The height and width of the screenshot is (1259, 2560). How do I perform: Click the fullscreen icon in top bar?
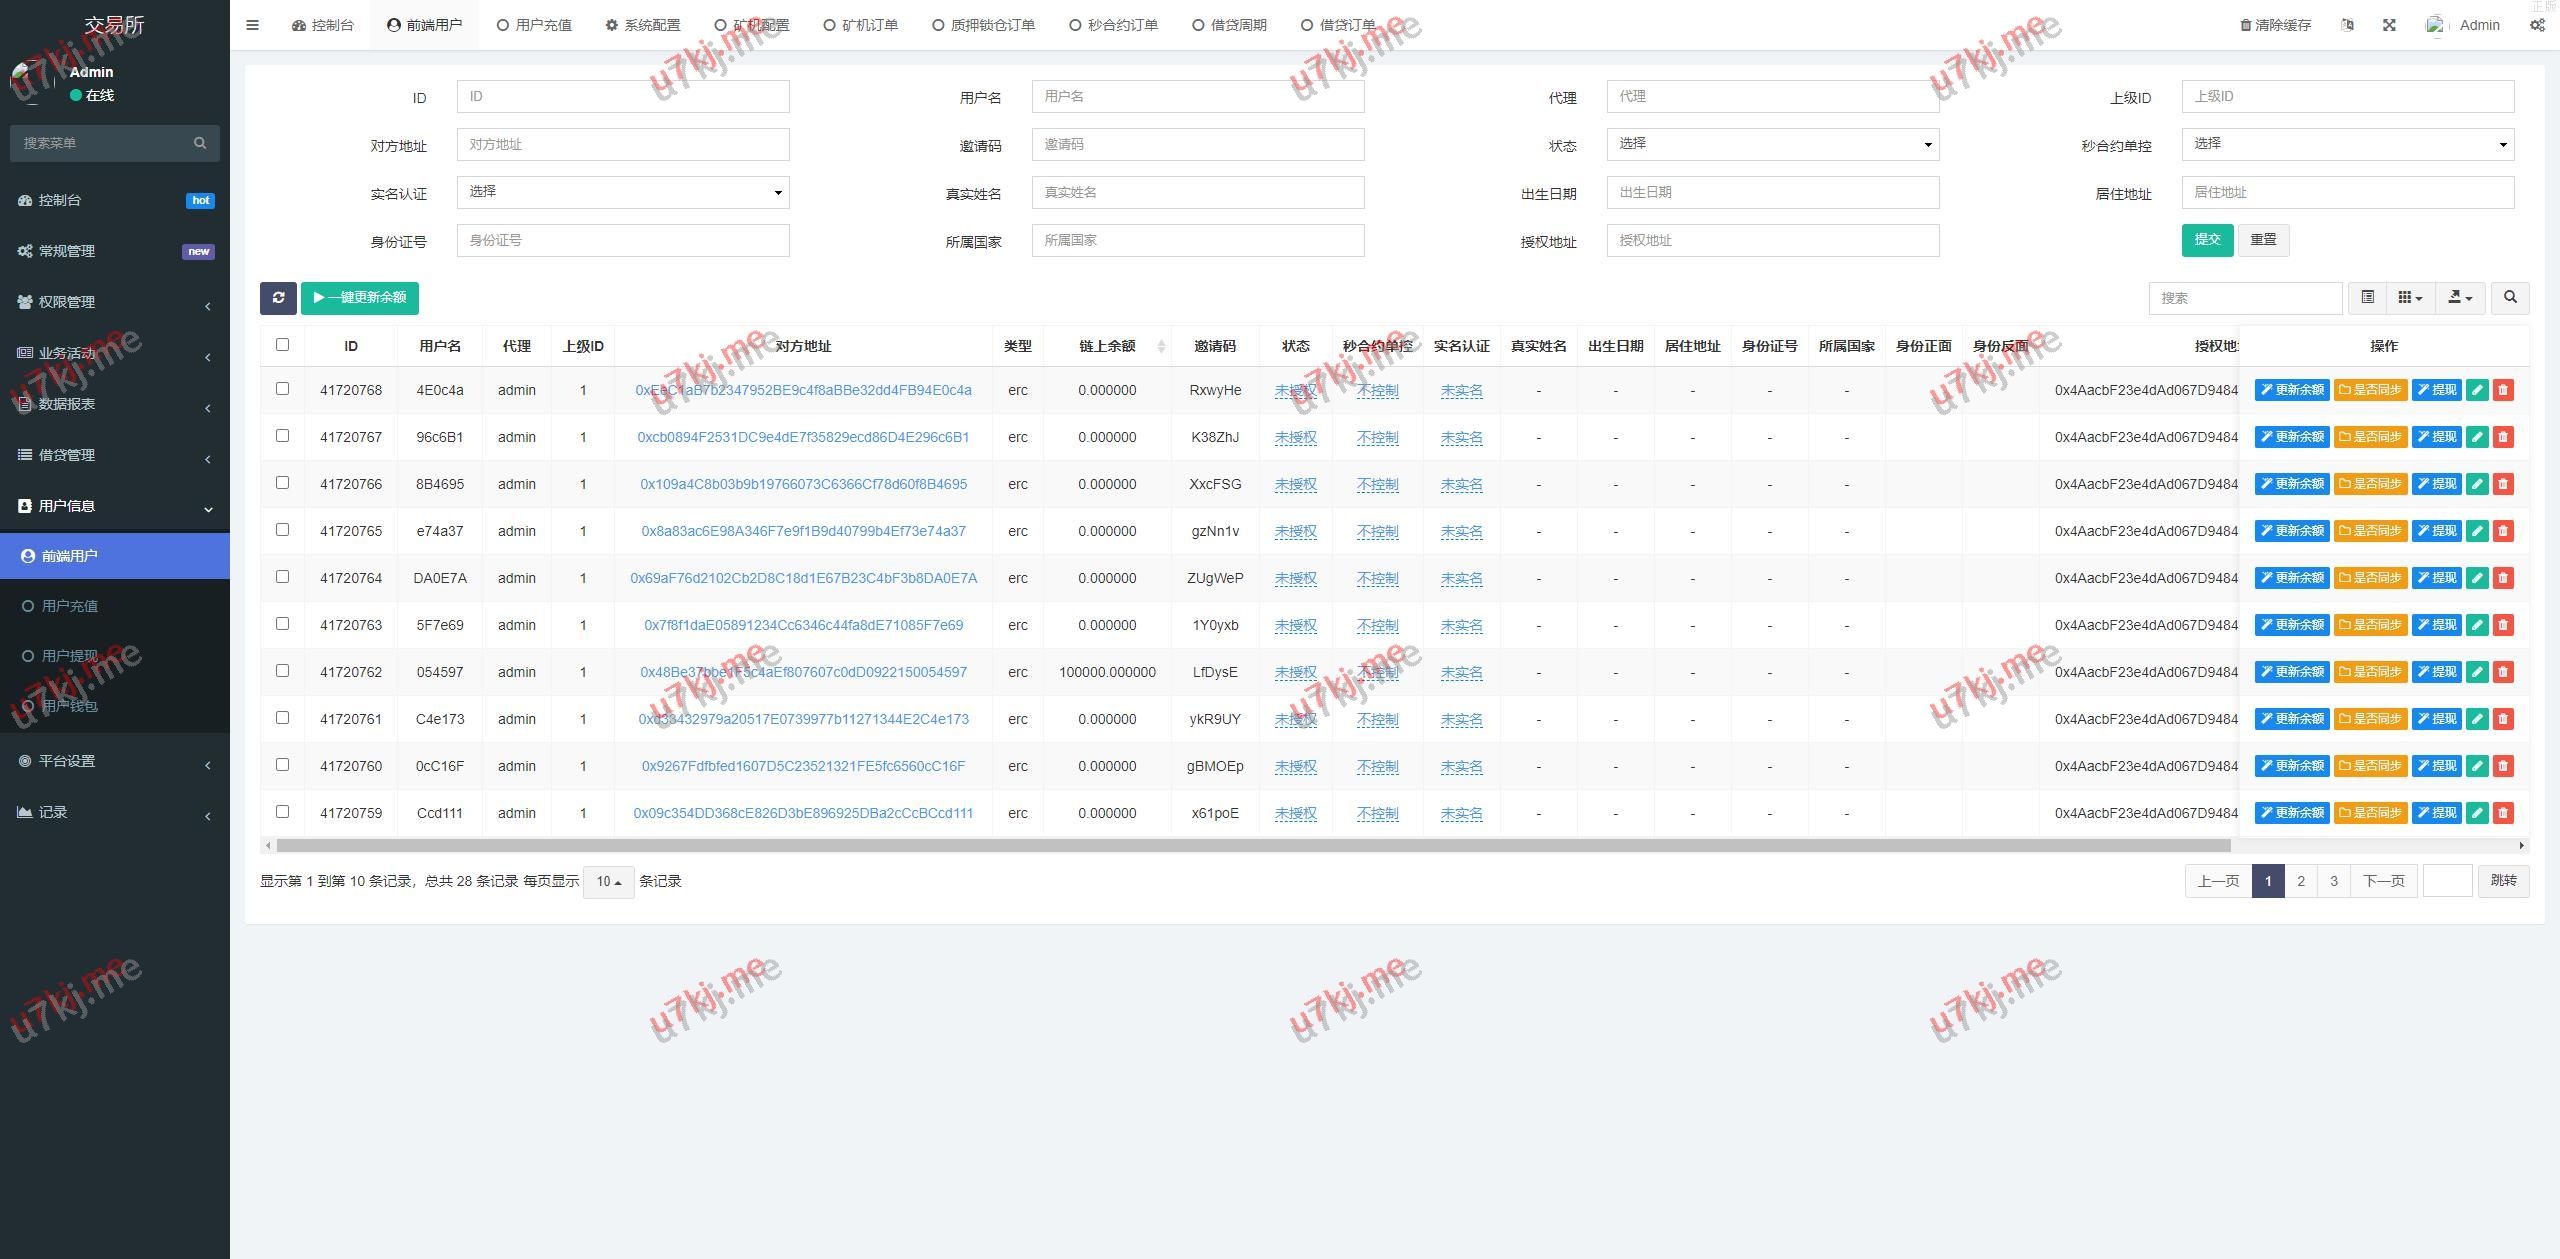(x=2389, y=25)
